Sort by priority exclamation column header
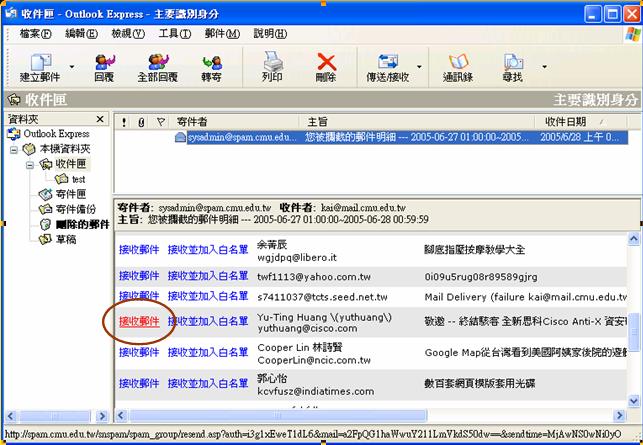The image size is (643, 445). point(124,122)
